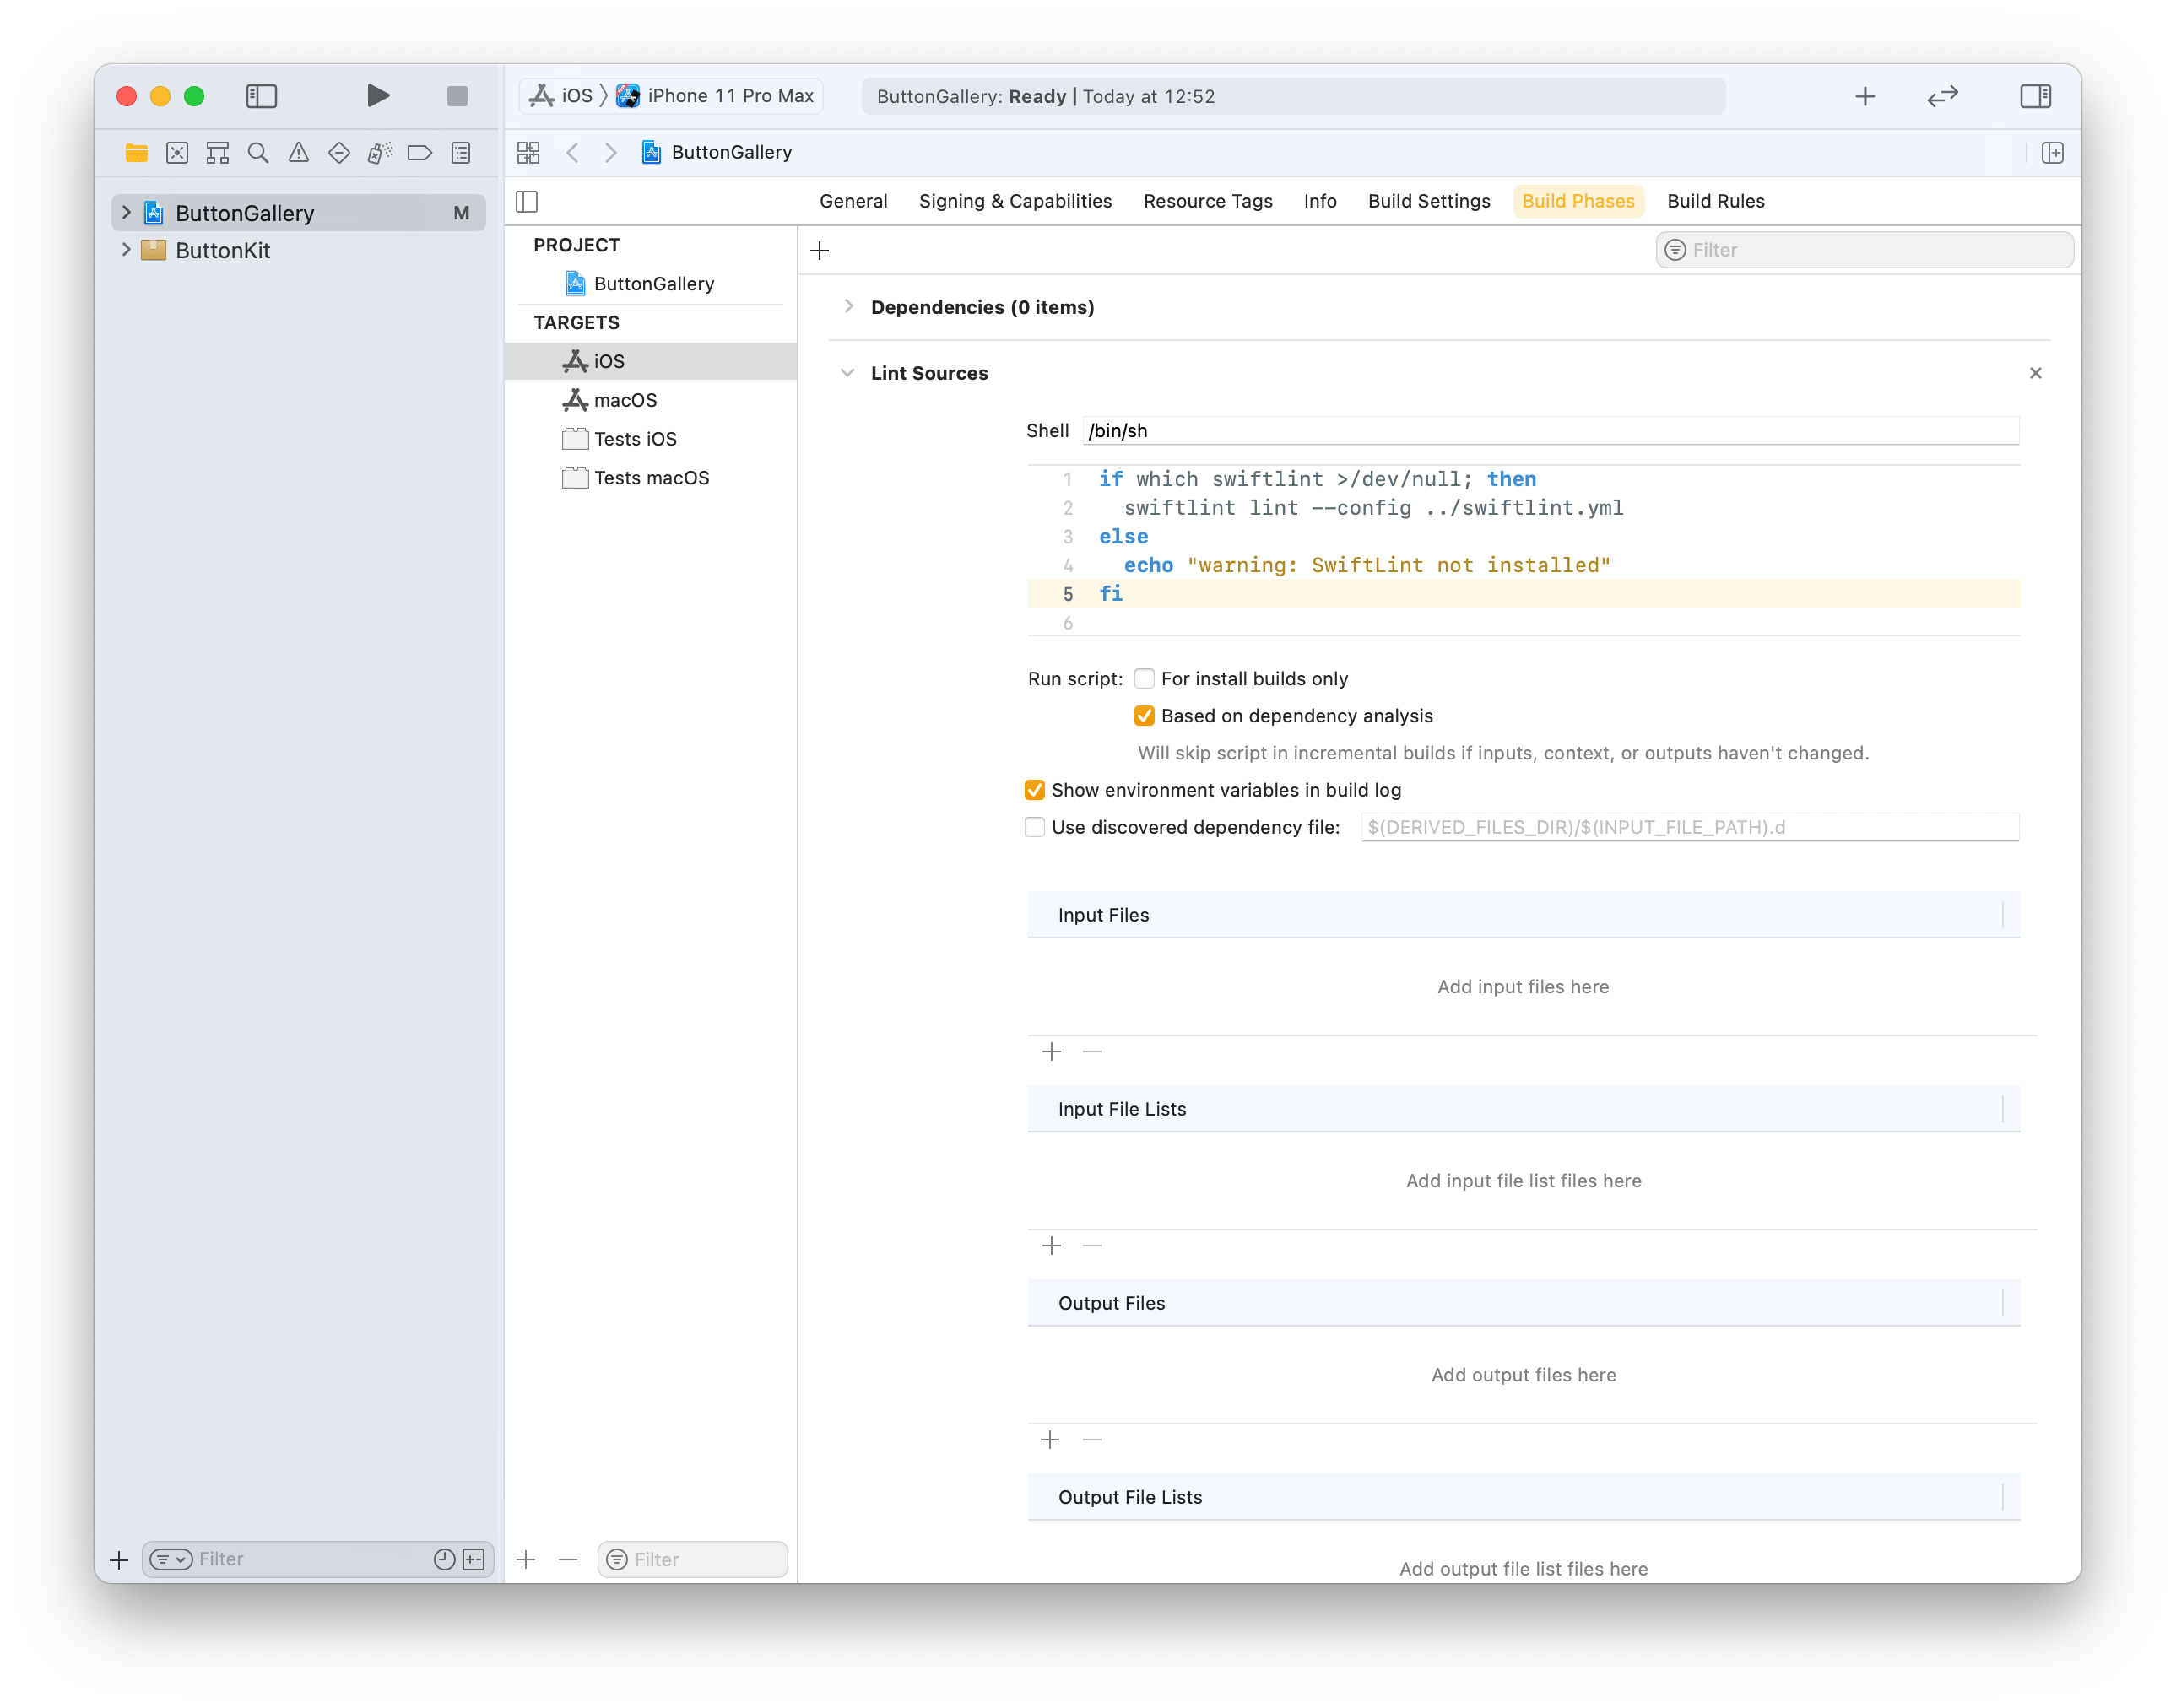
Task: Click the code review arrows icon
Action: click(1942, 96)
